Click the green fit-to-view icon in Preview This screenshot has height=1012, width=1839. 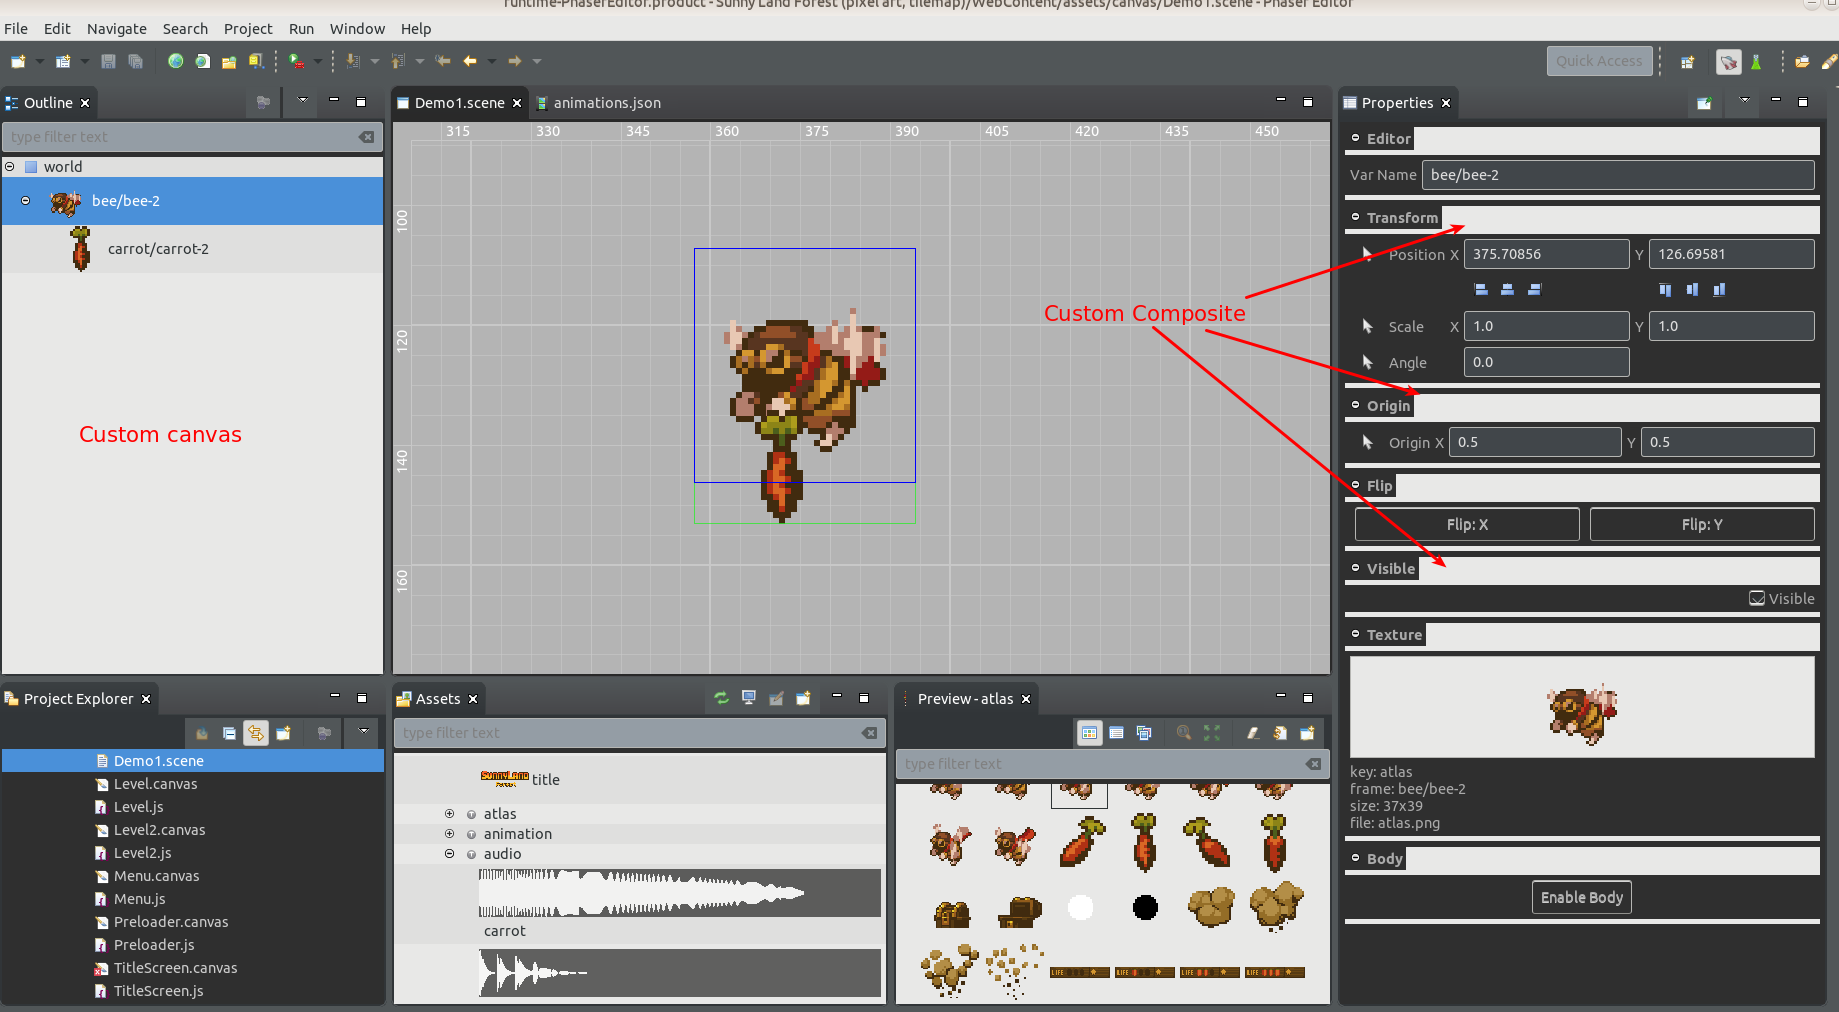pyautogui.click(x=1212, y=733)
